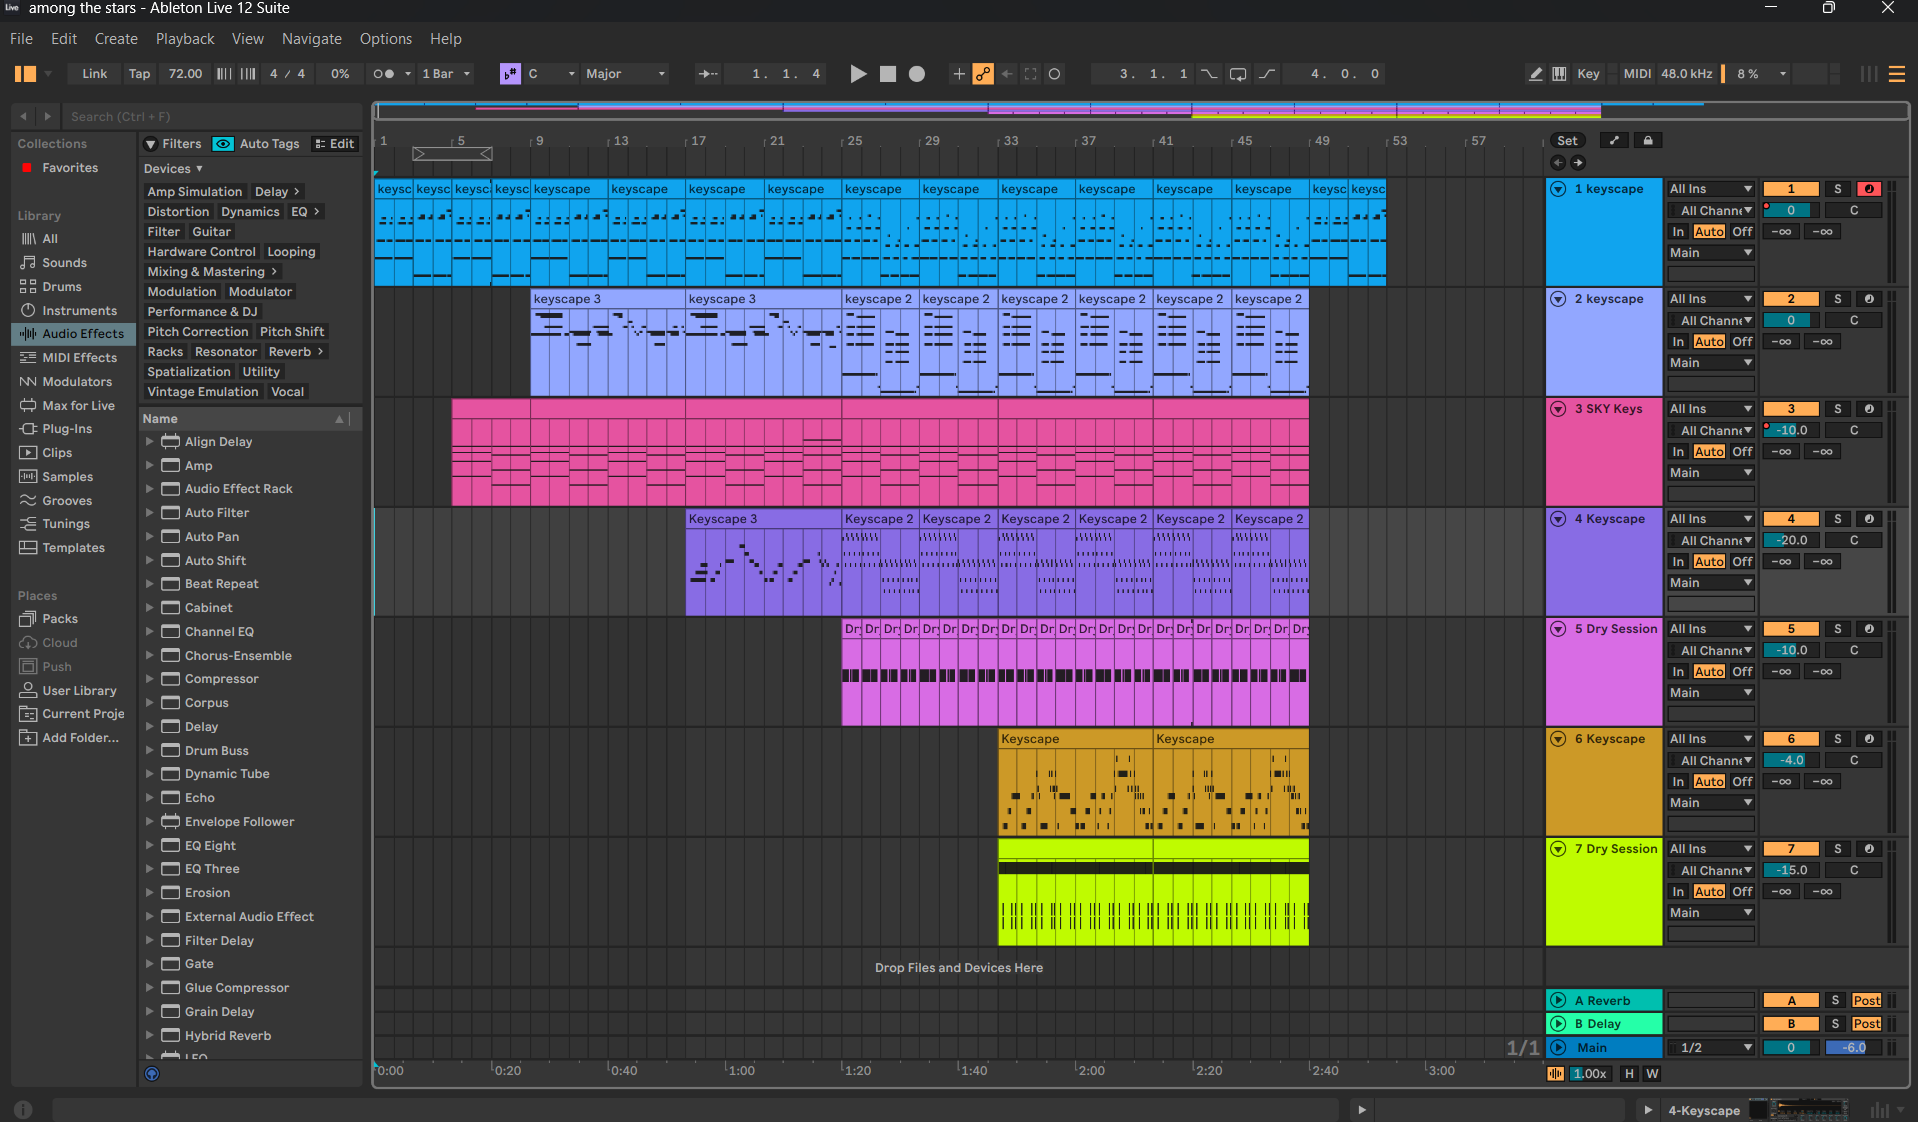Viewport: 1918px width, 1122px height.
Task: Open Modulators in the library
Action: click(x=77, y=382)
